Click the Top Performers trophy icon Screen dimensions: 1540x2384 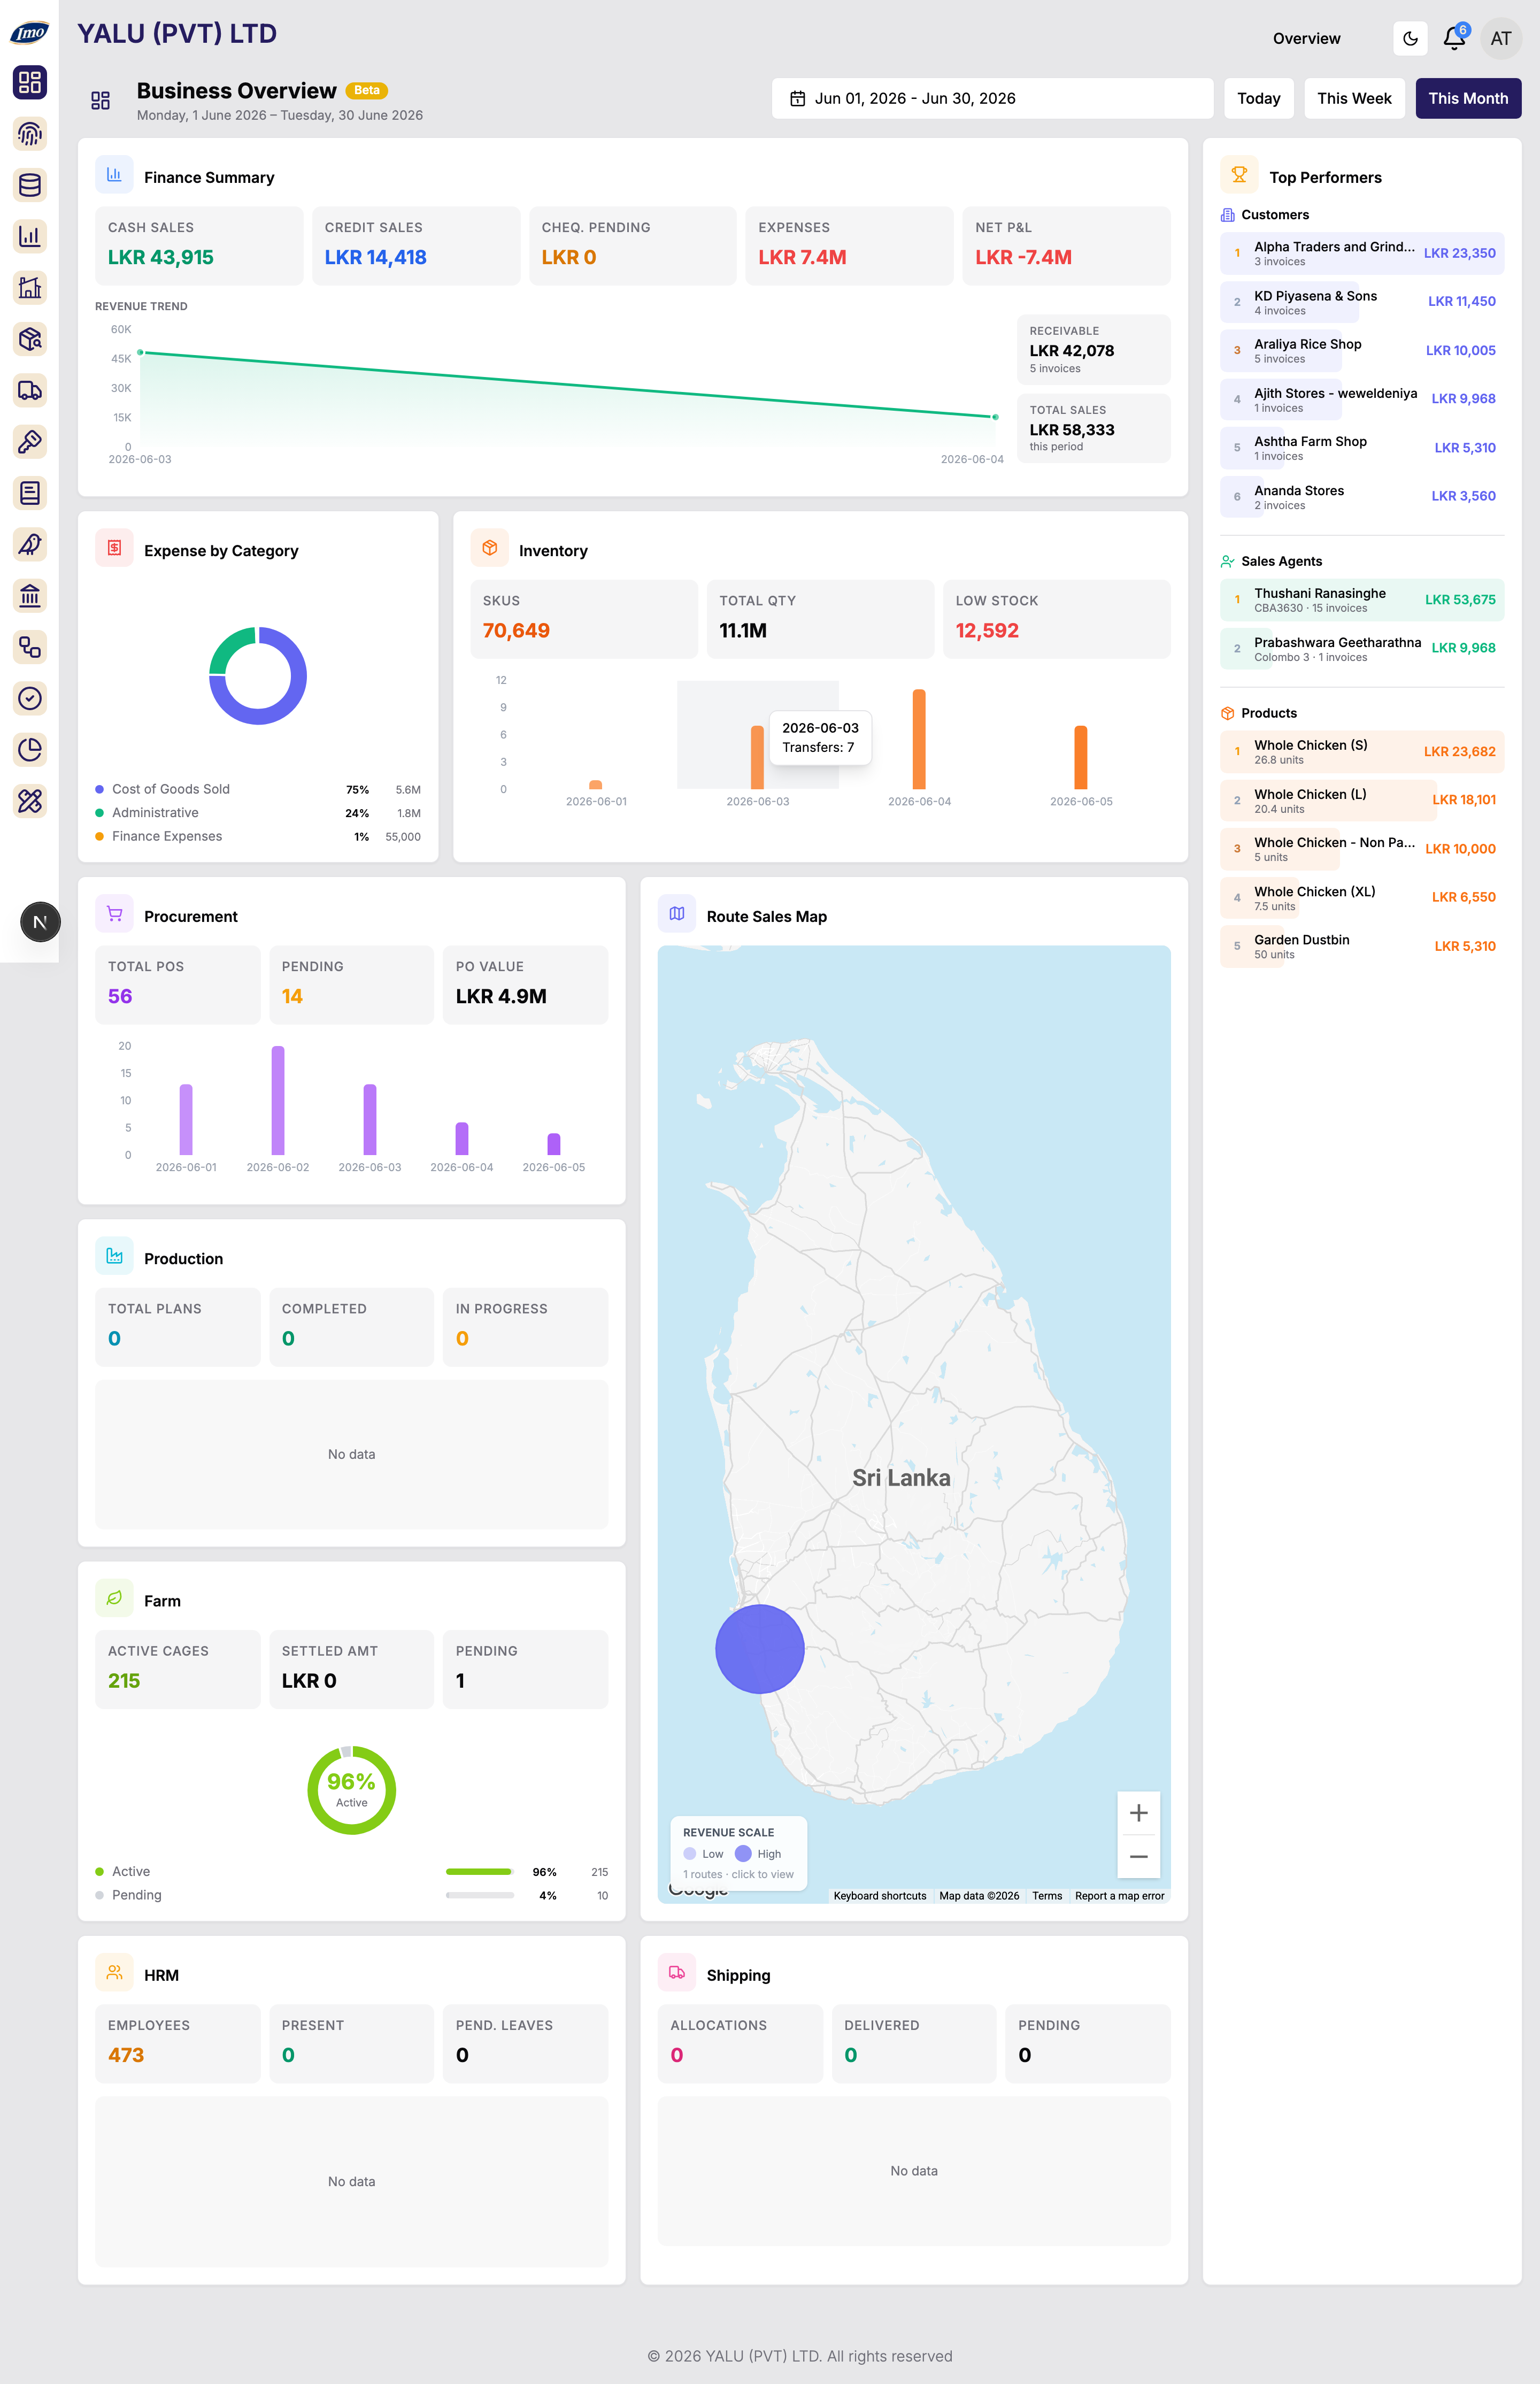[1239, 175]
